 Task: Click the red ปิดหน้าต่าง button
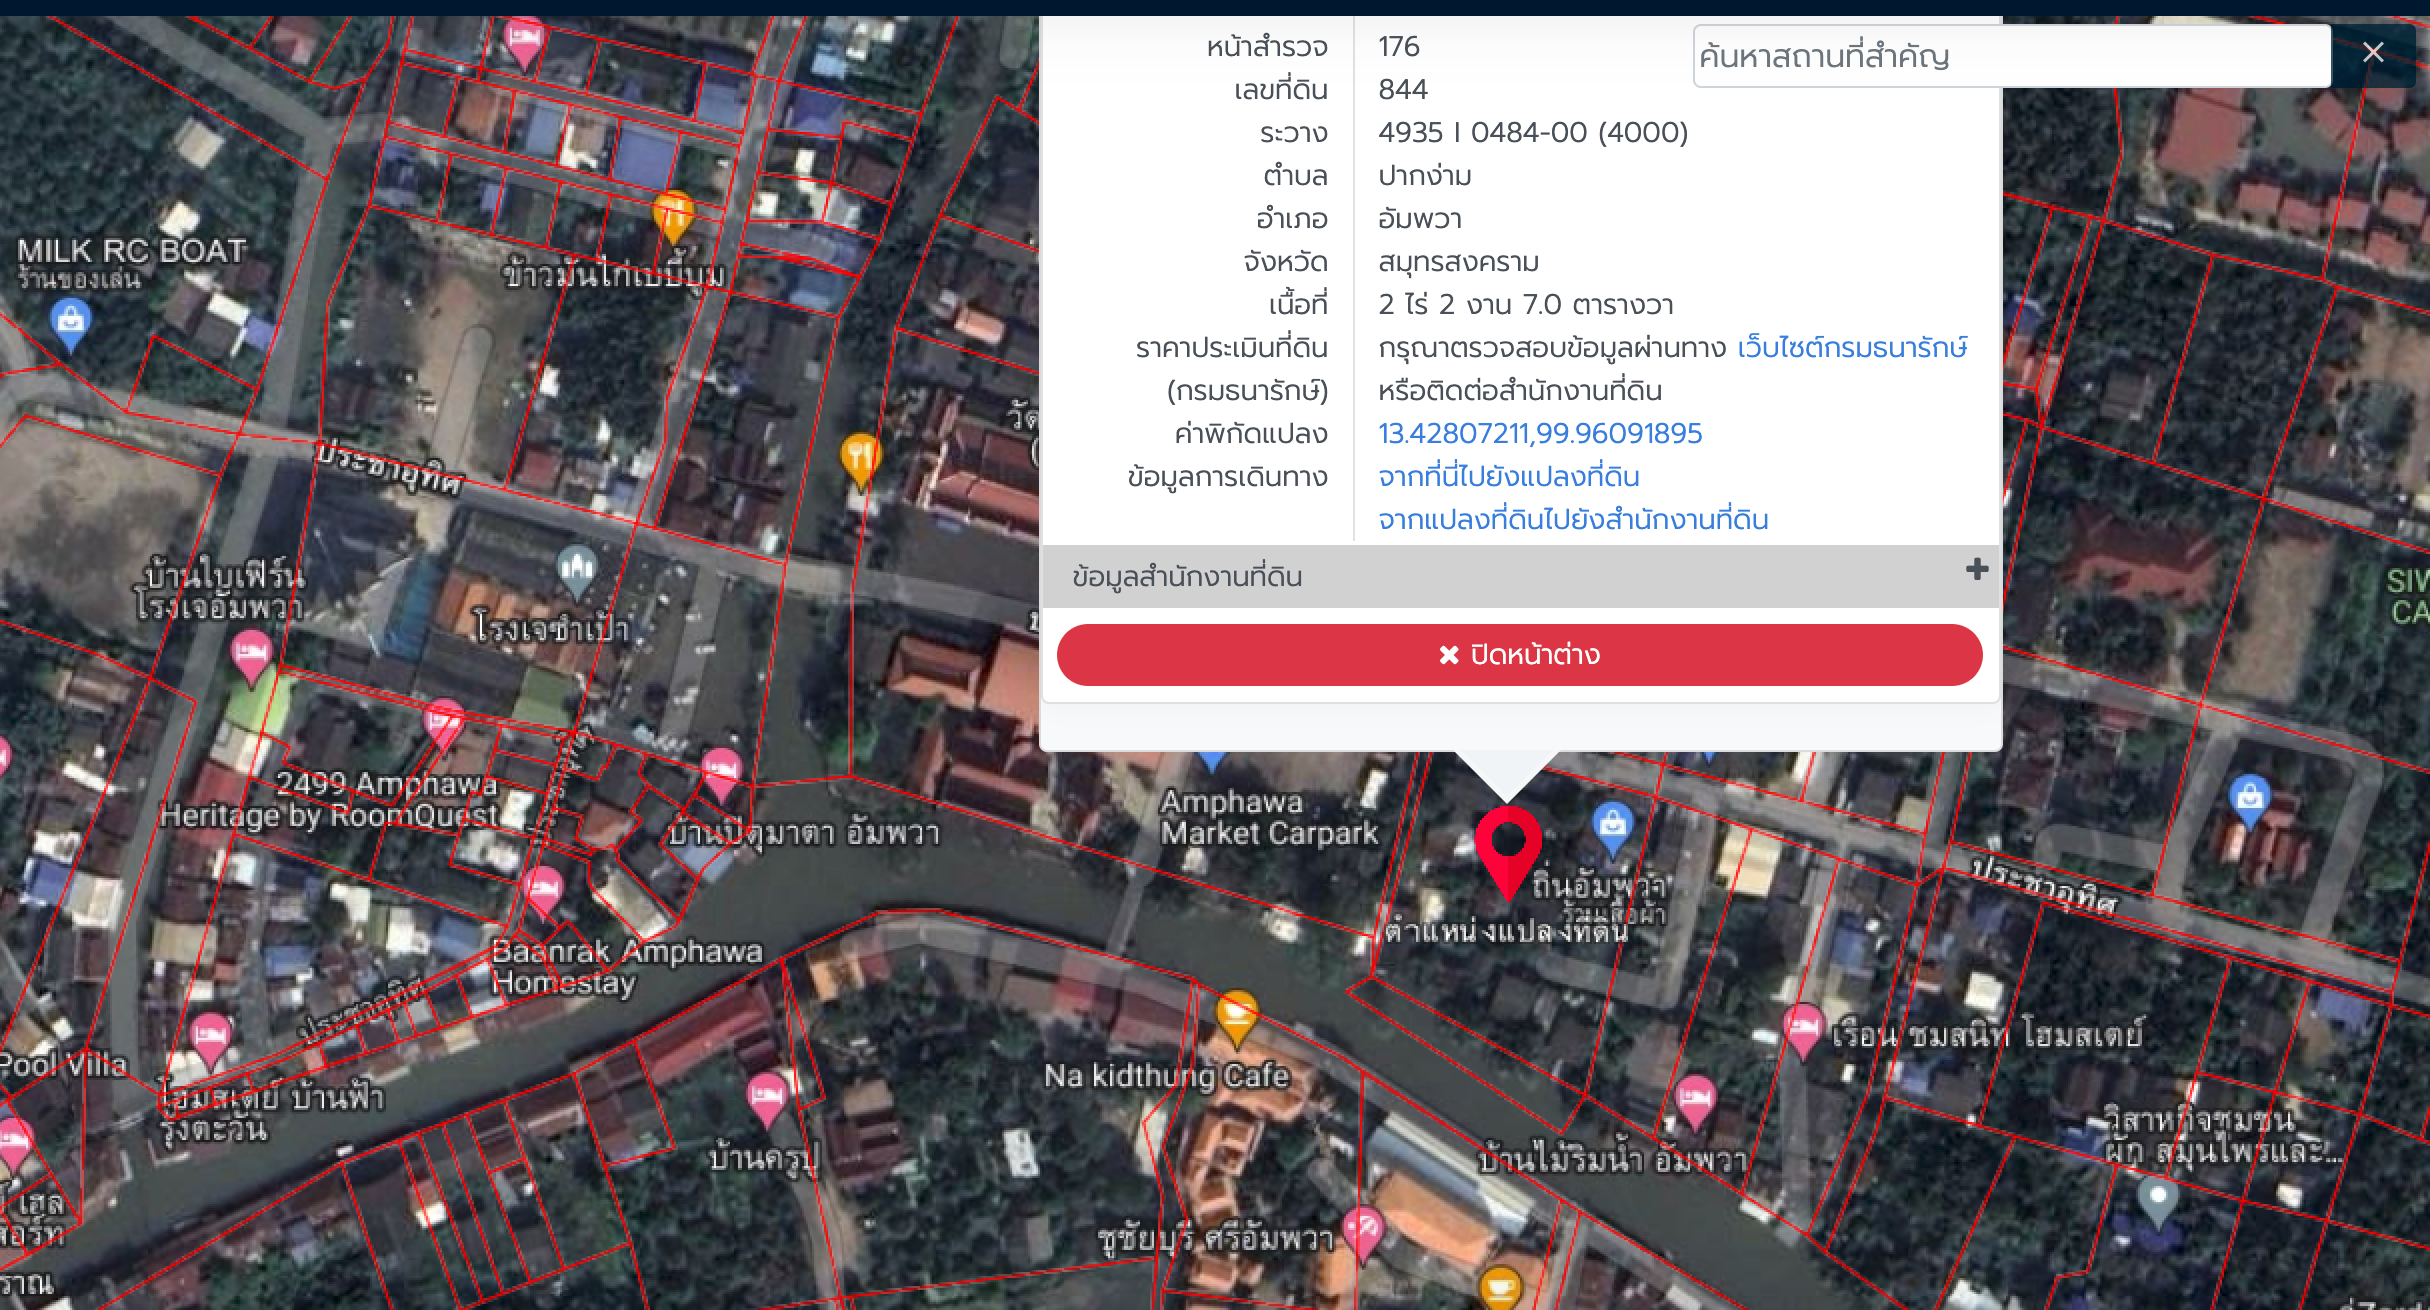(x=1519, y=655)
